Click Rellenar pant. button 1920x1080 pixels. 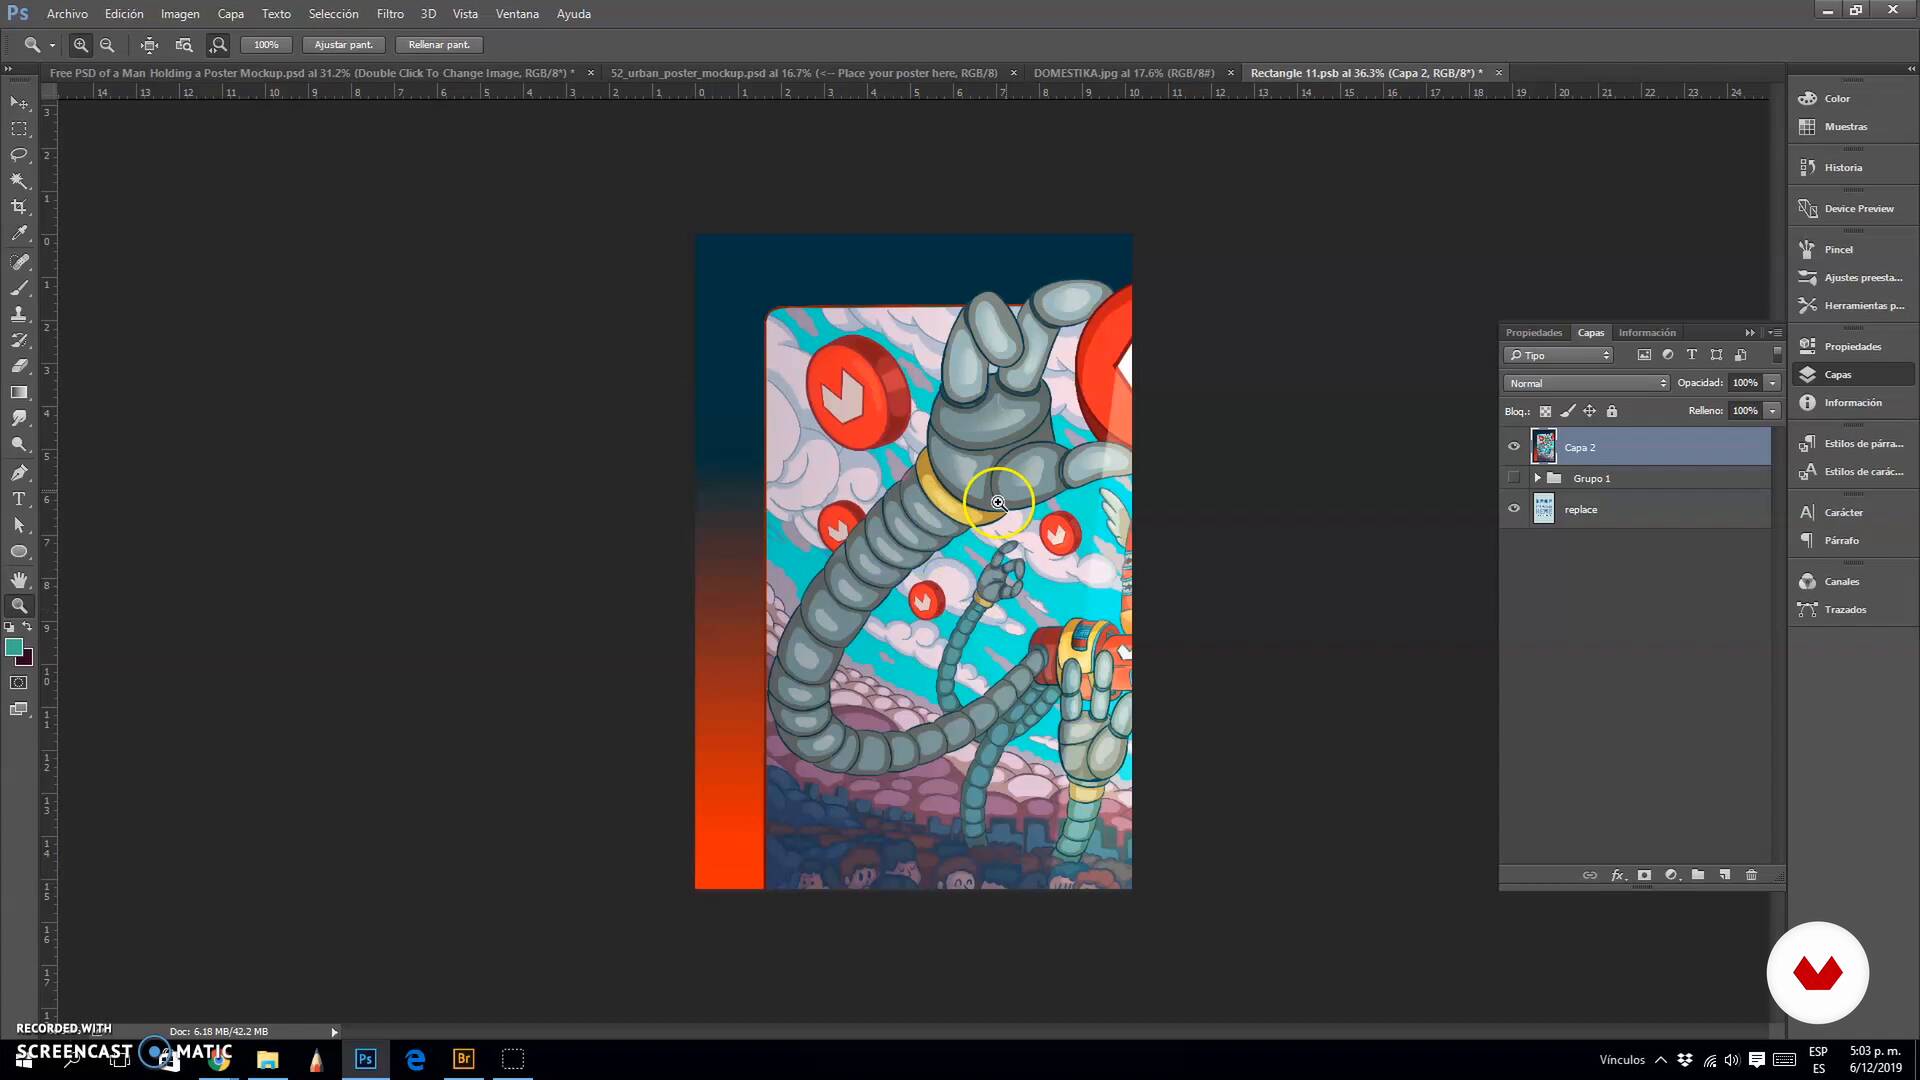[x=438, y=45]
